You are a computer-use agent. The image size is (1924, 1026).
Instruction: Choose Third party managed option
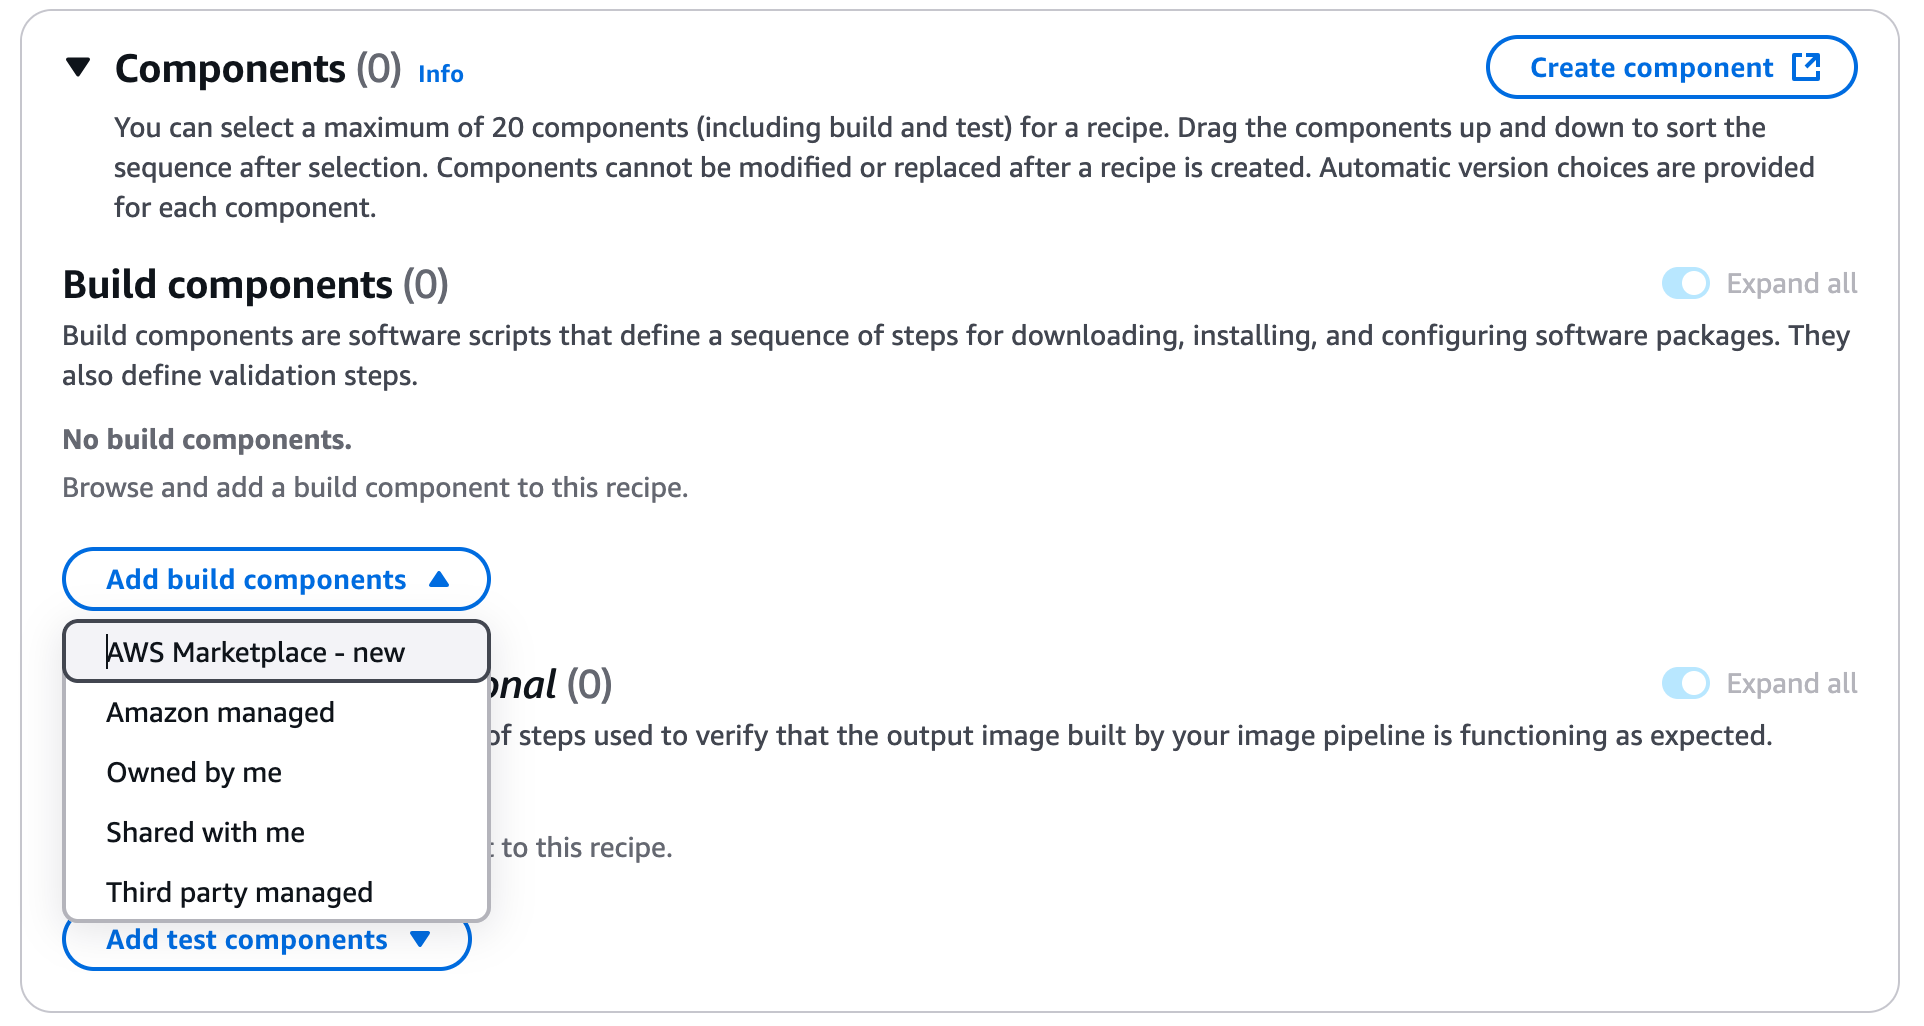(240, 892)
